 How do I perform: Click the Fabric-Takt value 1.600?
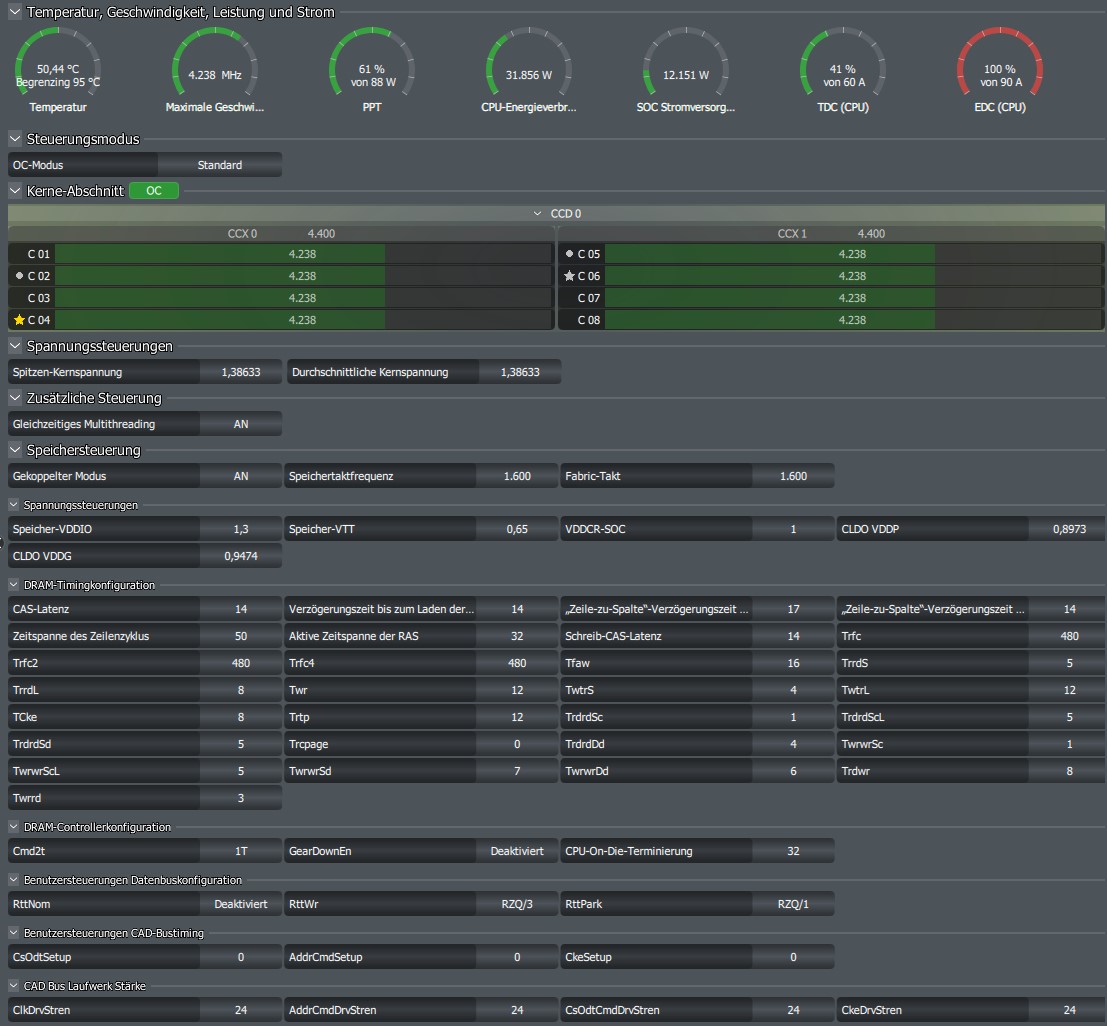793,476
